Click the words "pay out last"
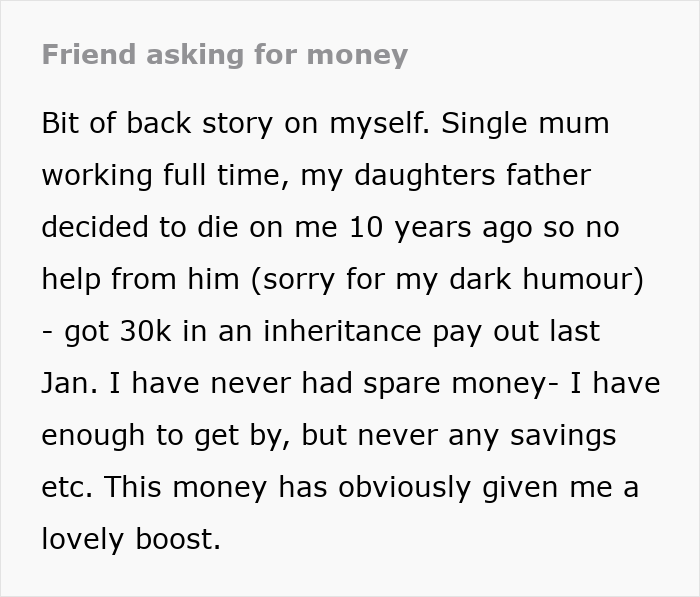The height and width of the screenshot is (597, 700). point(529,332)
